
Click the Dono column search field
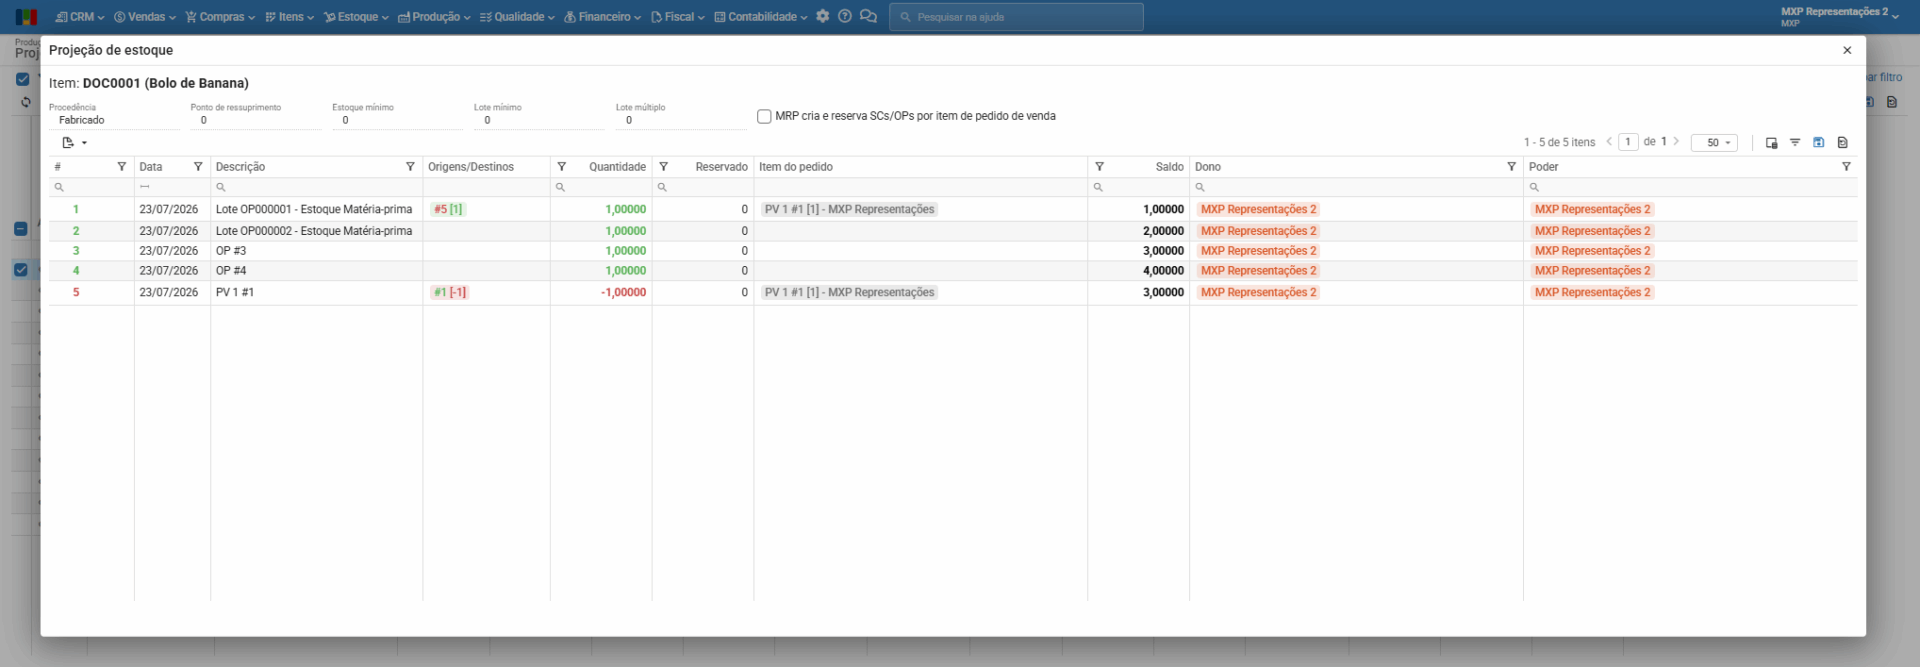(x=1356, y=187)
